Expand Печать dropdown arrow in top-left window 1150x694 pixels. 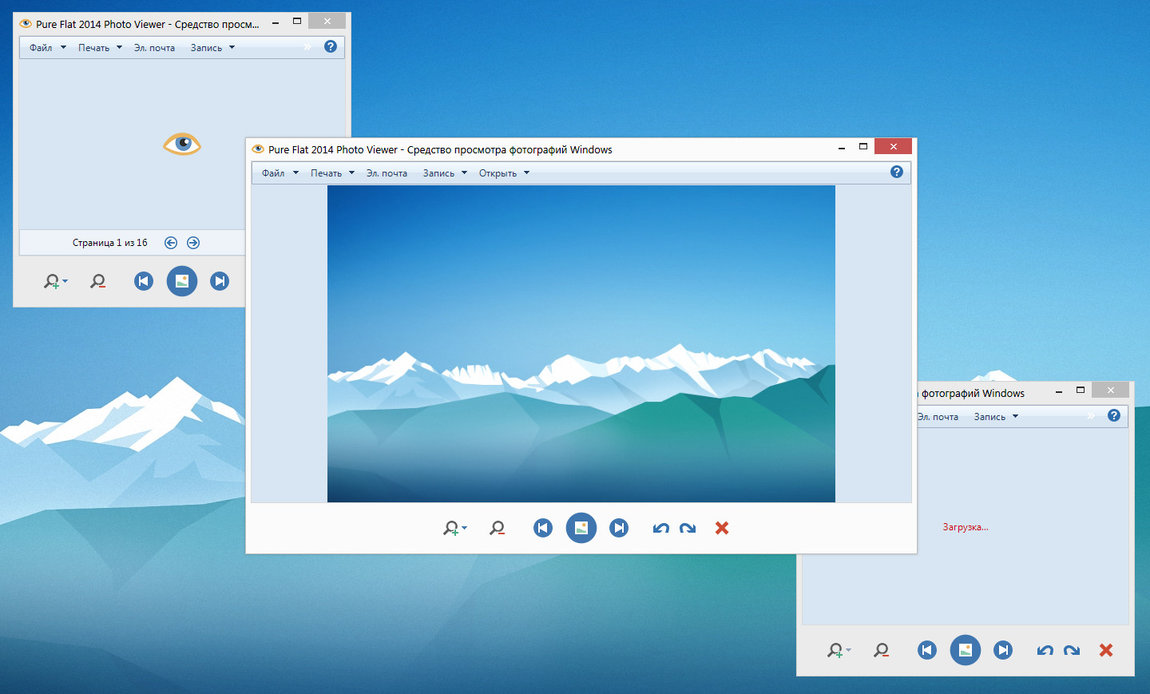coord(119,48)
